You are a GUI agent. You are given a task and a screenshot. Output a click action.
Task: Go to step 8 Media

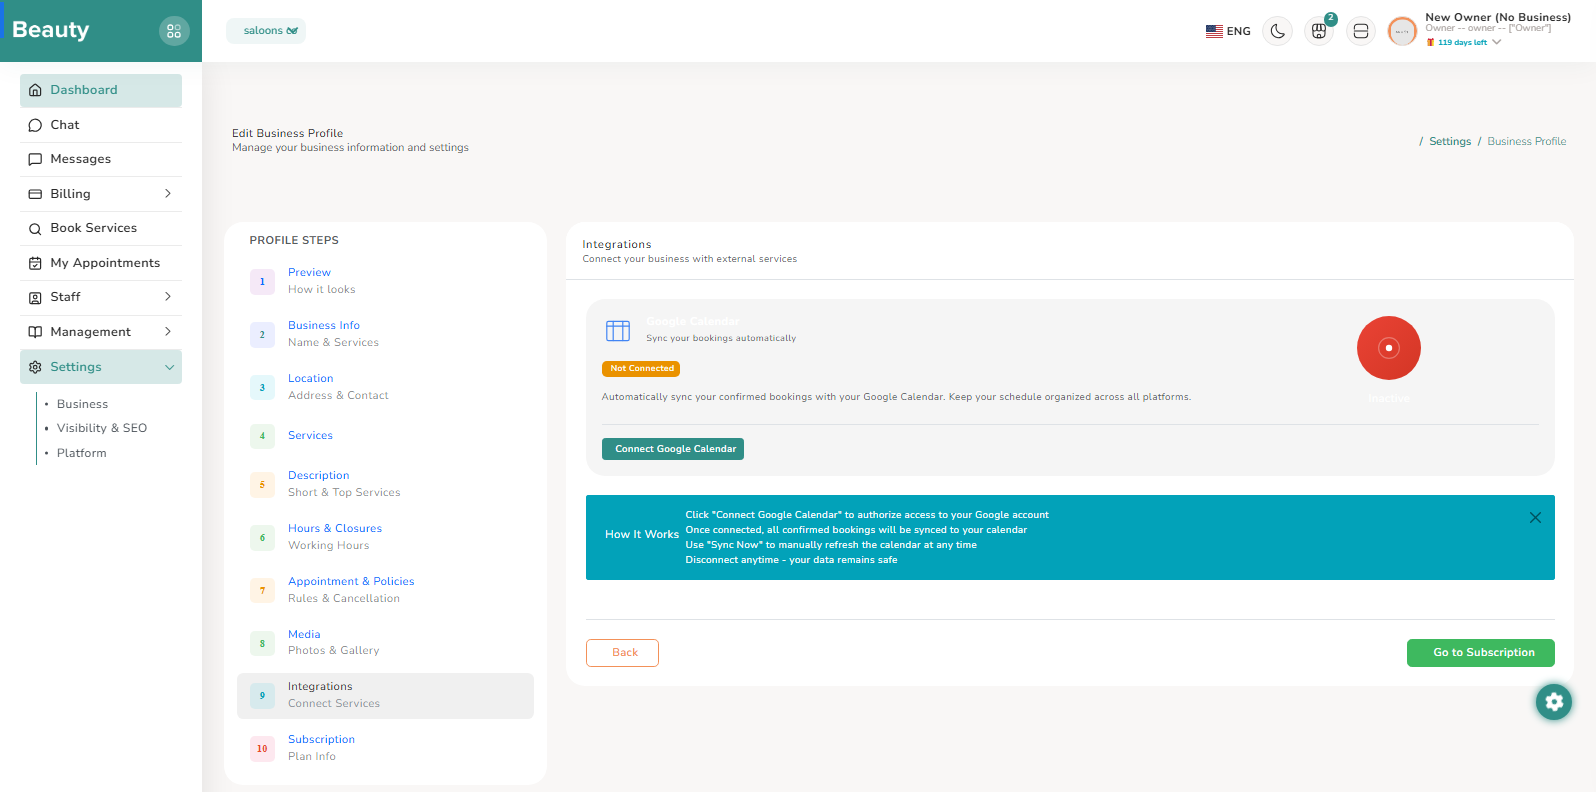[x=385, y=643]
